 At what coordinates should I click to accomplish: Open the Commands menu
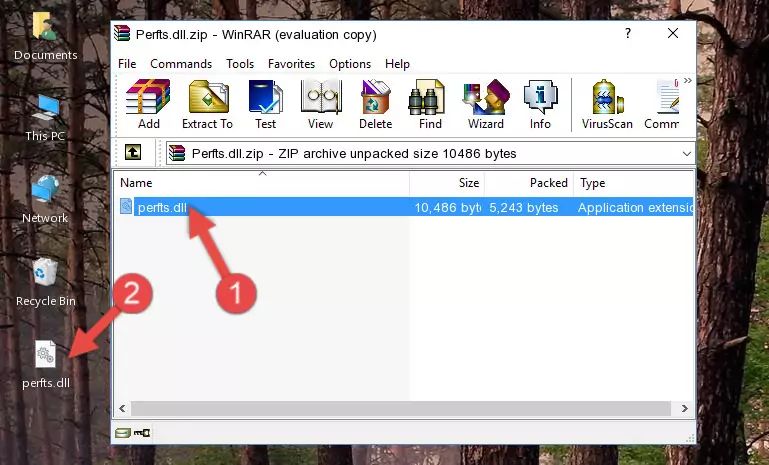[181, 64]
